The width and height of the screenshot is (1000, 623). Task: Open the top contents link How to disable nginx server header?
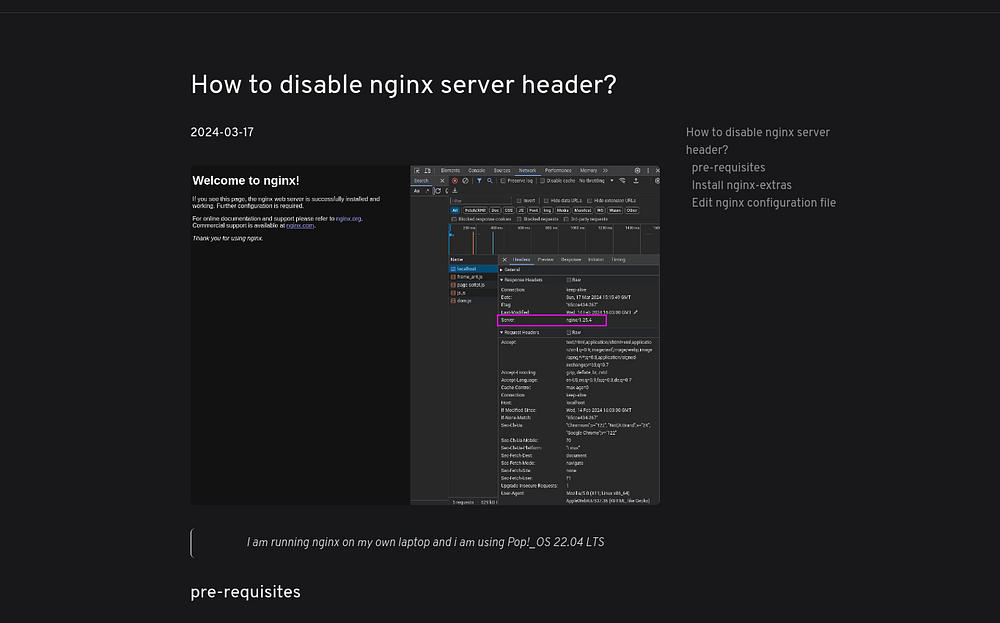[758, 141]
